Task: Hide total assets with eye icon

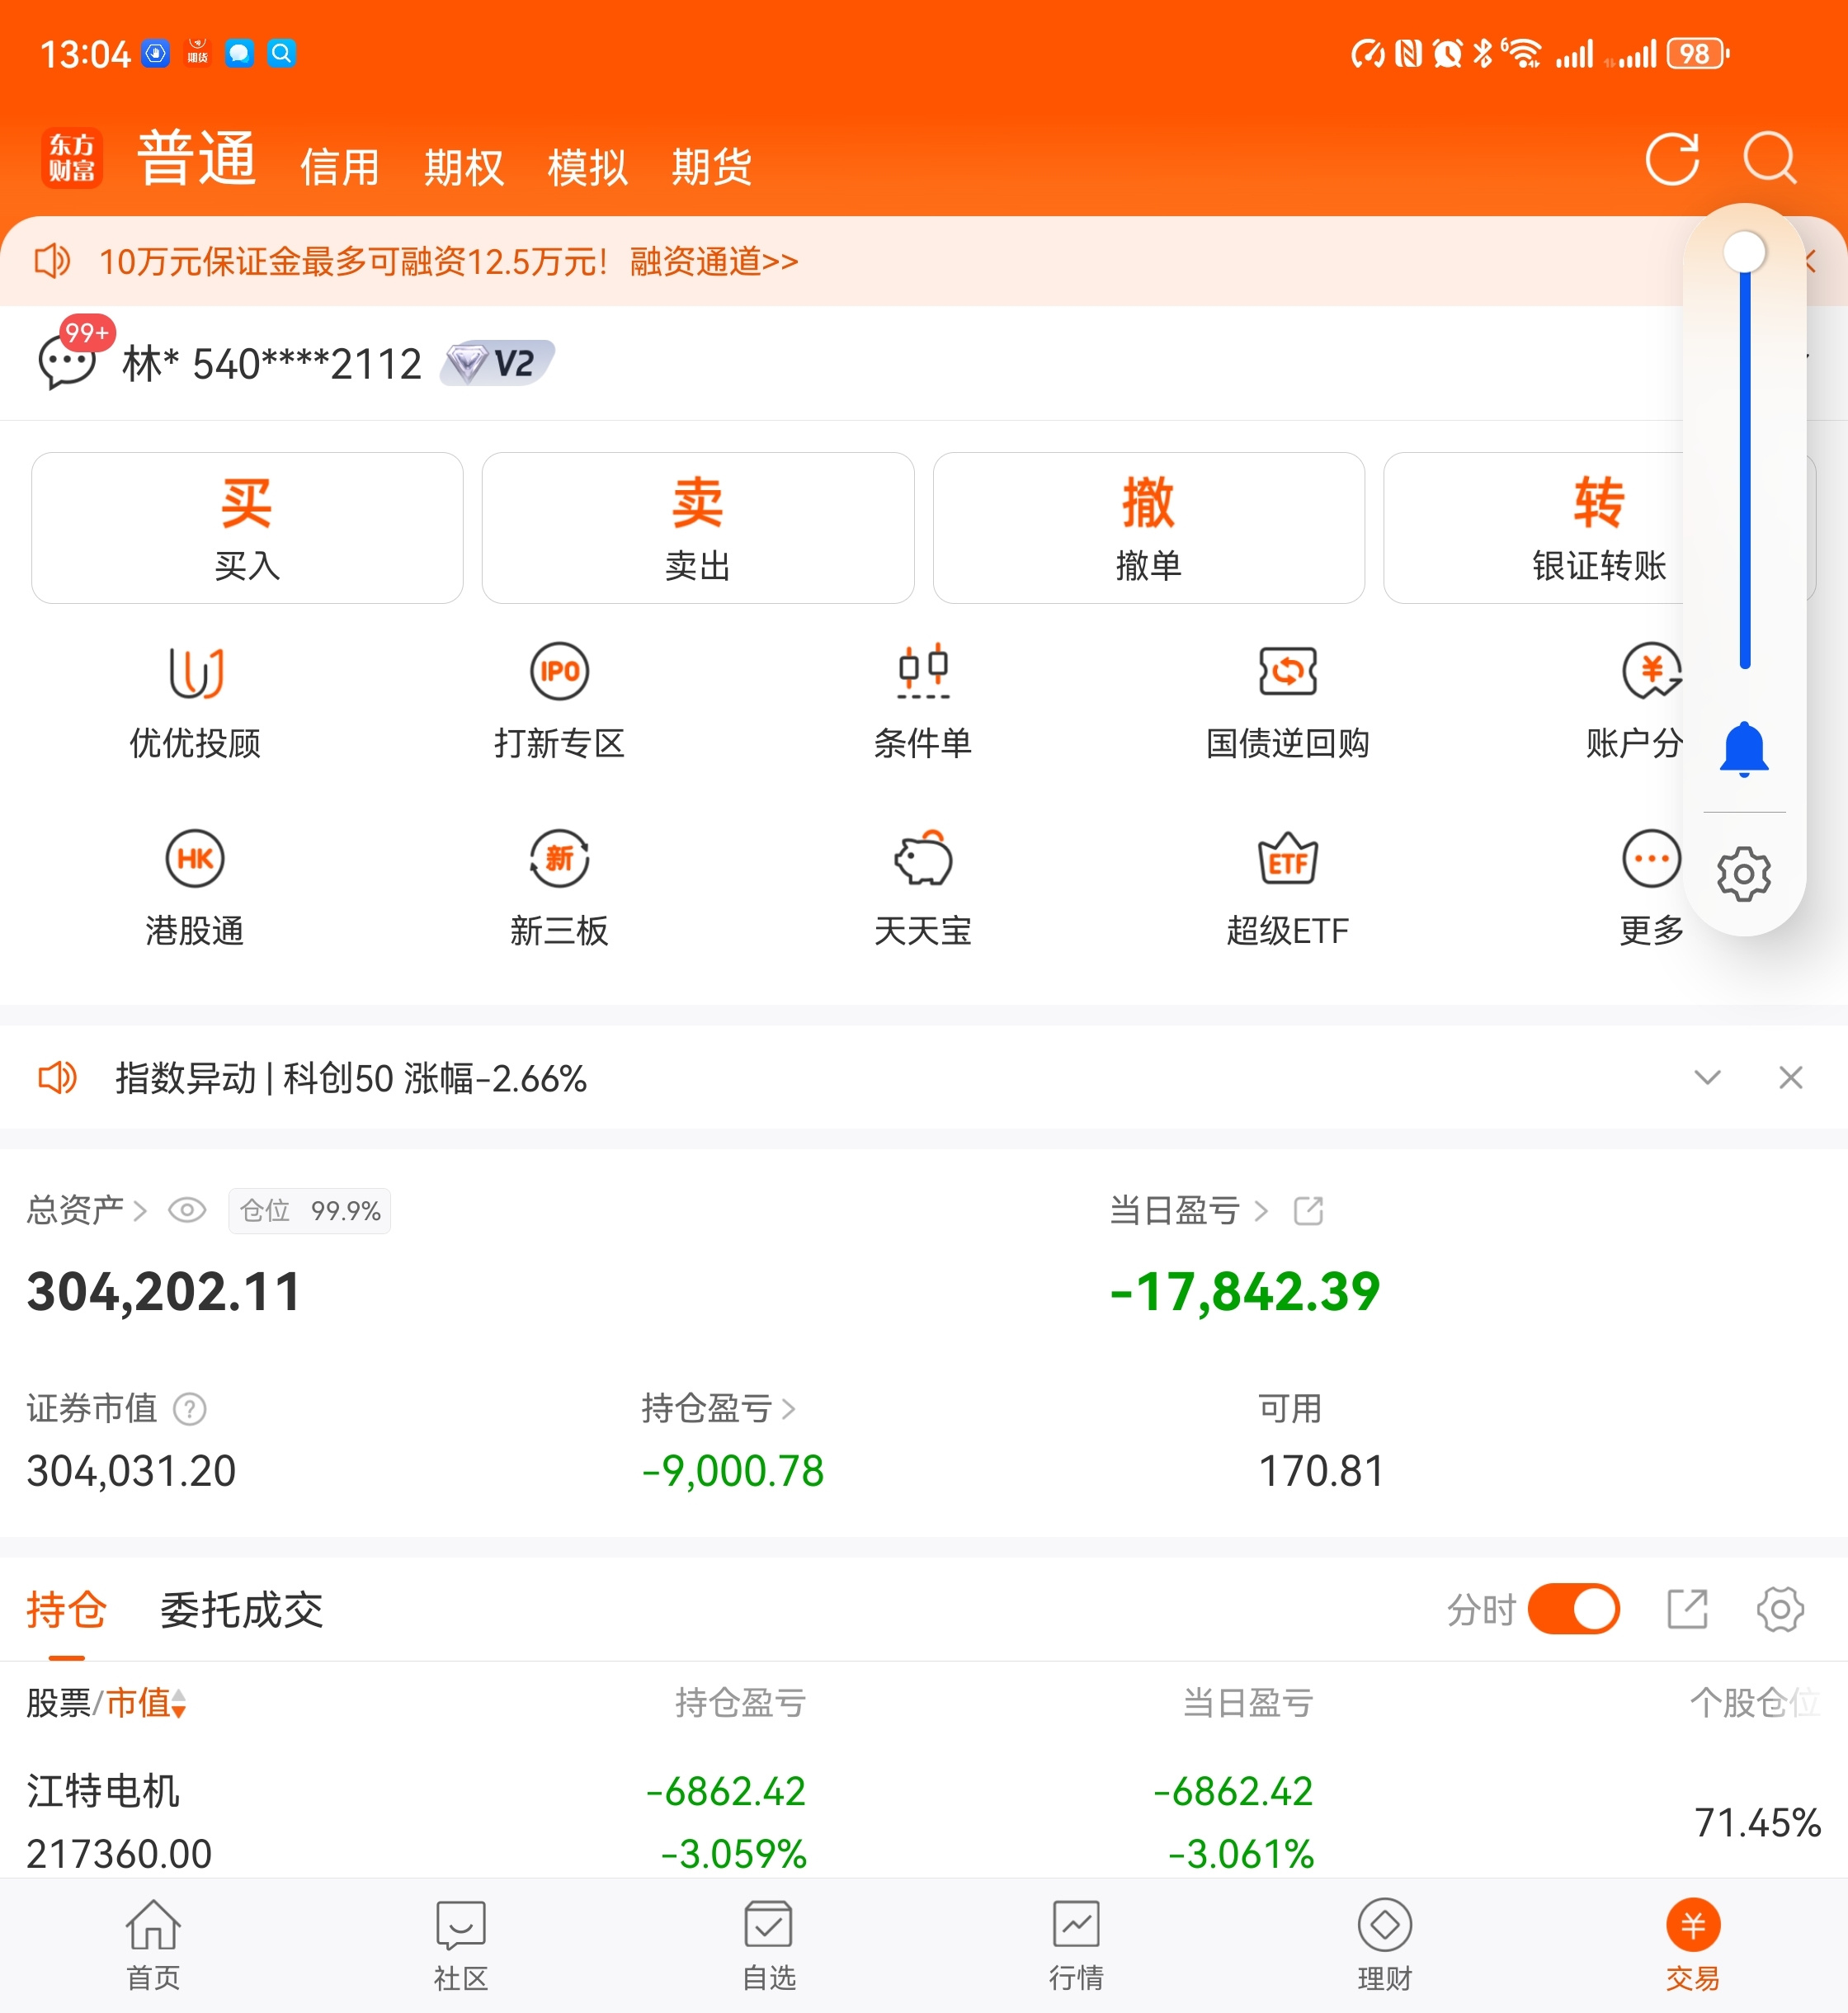Action: (x=187, y=1211)
